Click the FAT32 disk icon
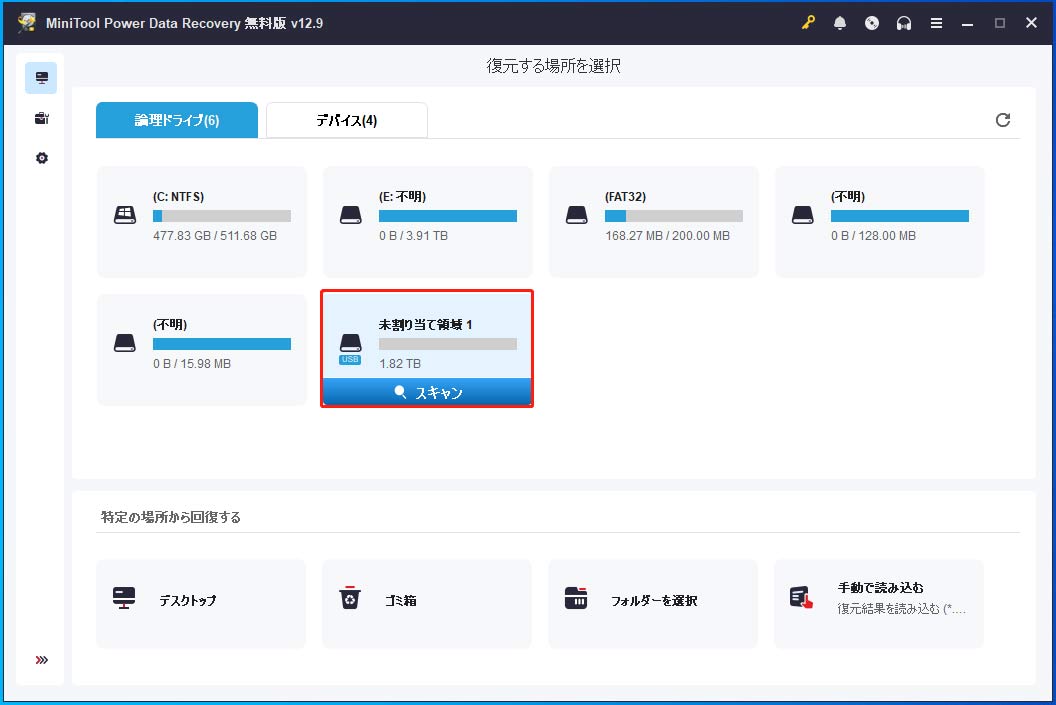The height and width of the screenshot is (705, 1056). tap(576, 215)
